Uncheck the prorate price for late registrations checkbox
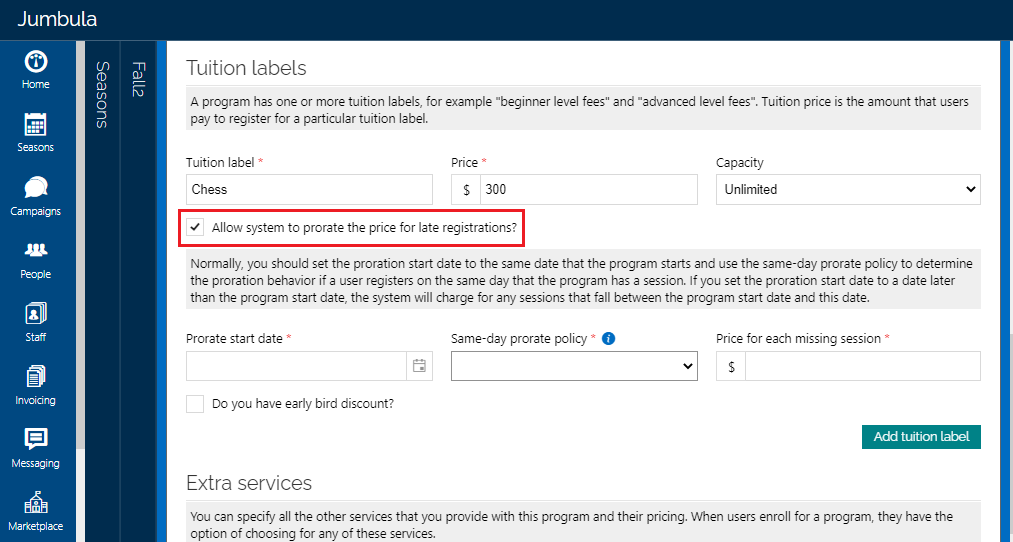 [x=195, y=227]
